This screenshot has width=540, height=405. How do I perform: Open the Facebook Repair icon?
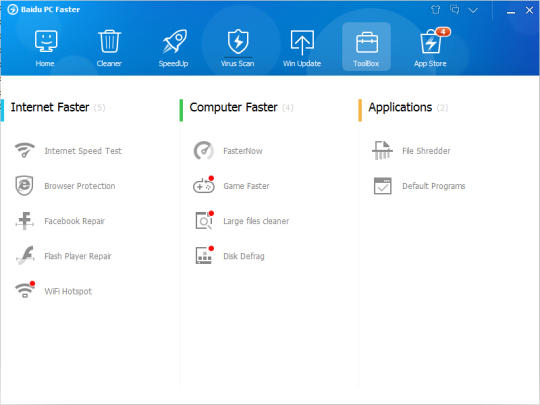tap(24, 221)
